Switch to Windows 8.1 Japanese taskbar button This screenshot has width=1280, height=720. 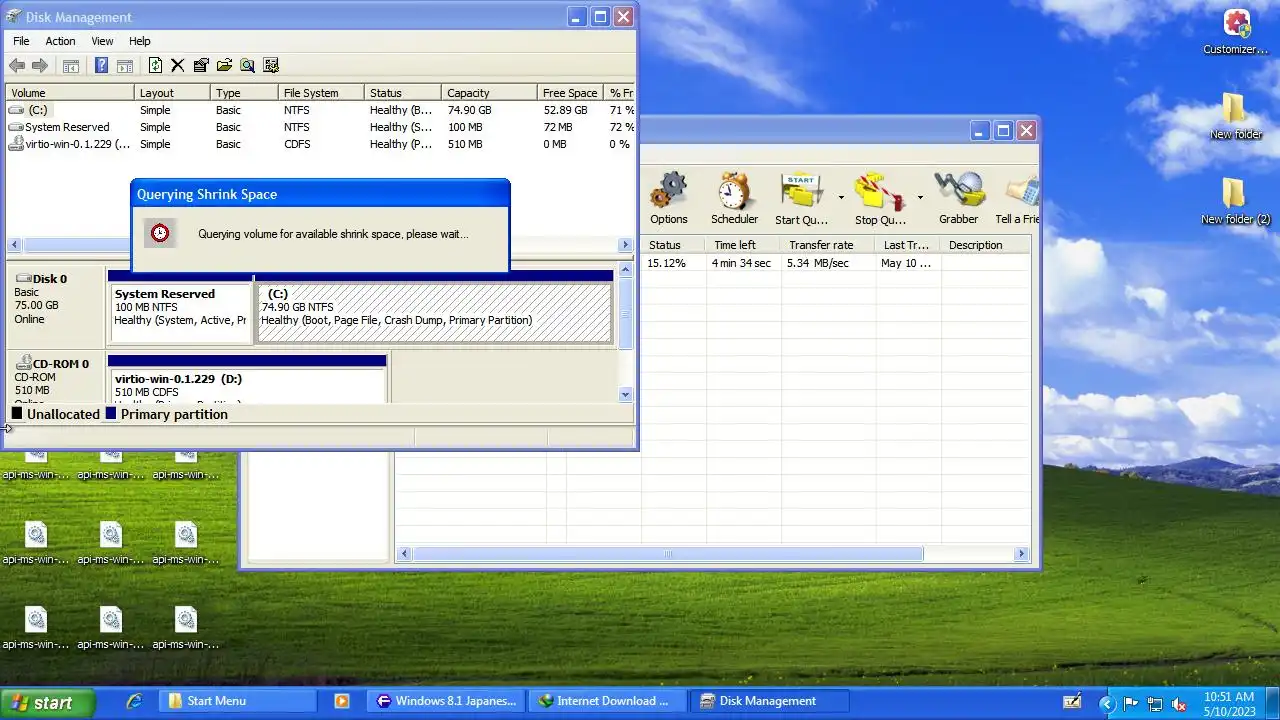447,701
